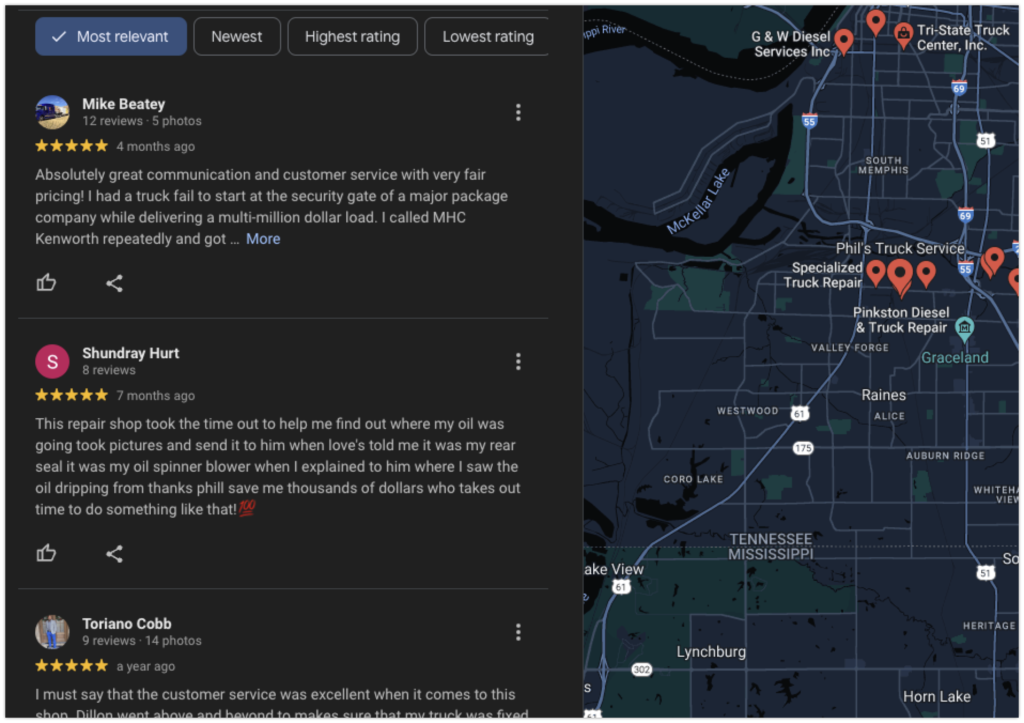Click '8 reviews' under Shundray Hurt
Screen dimensions: 1024x723
(x=109, y=370)
